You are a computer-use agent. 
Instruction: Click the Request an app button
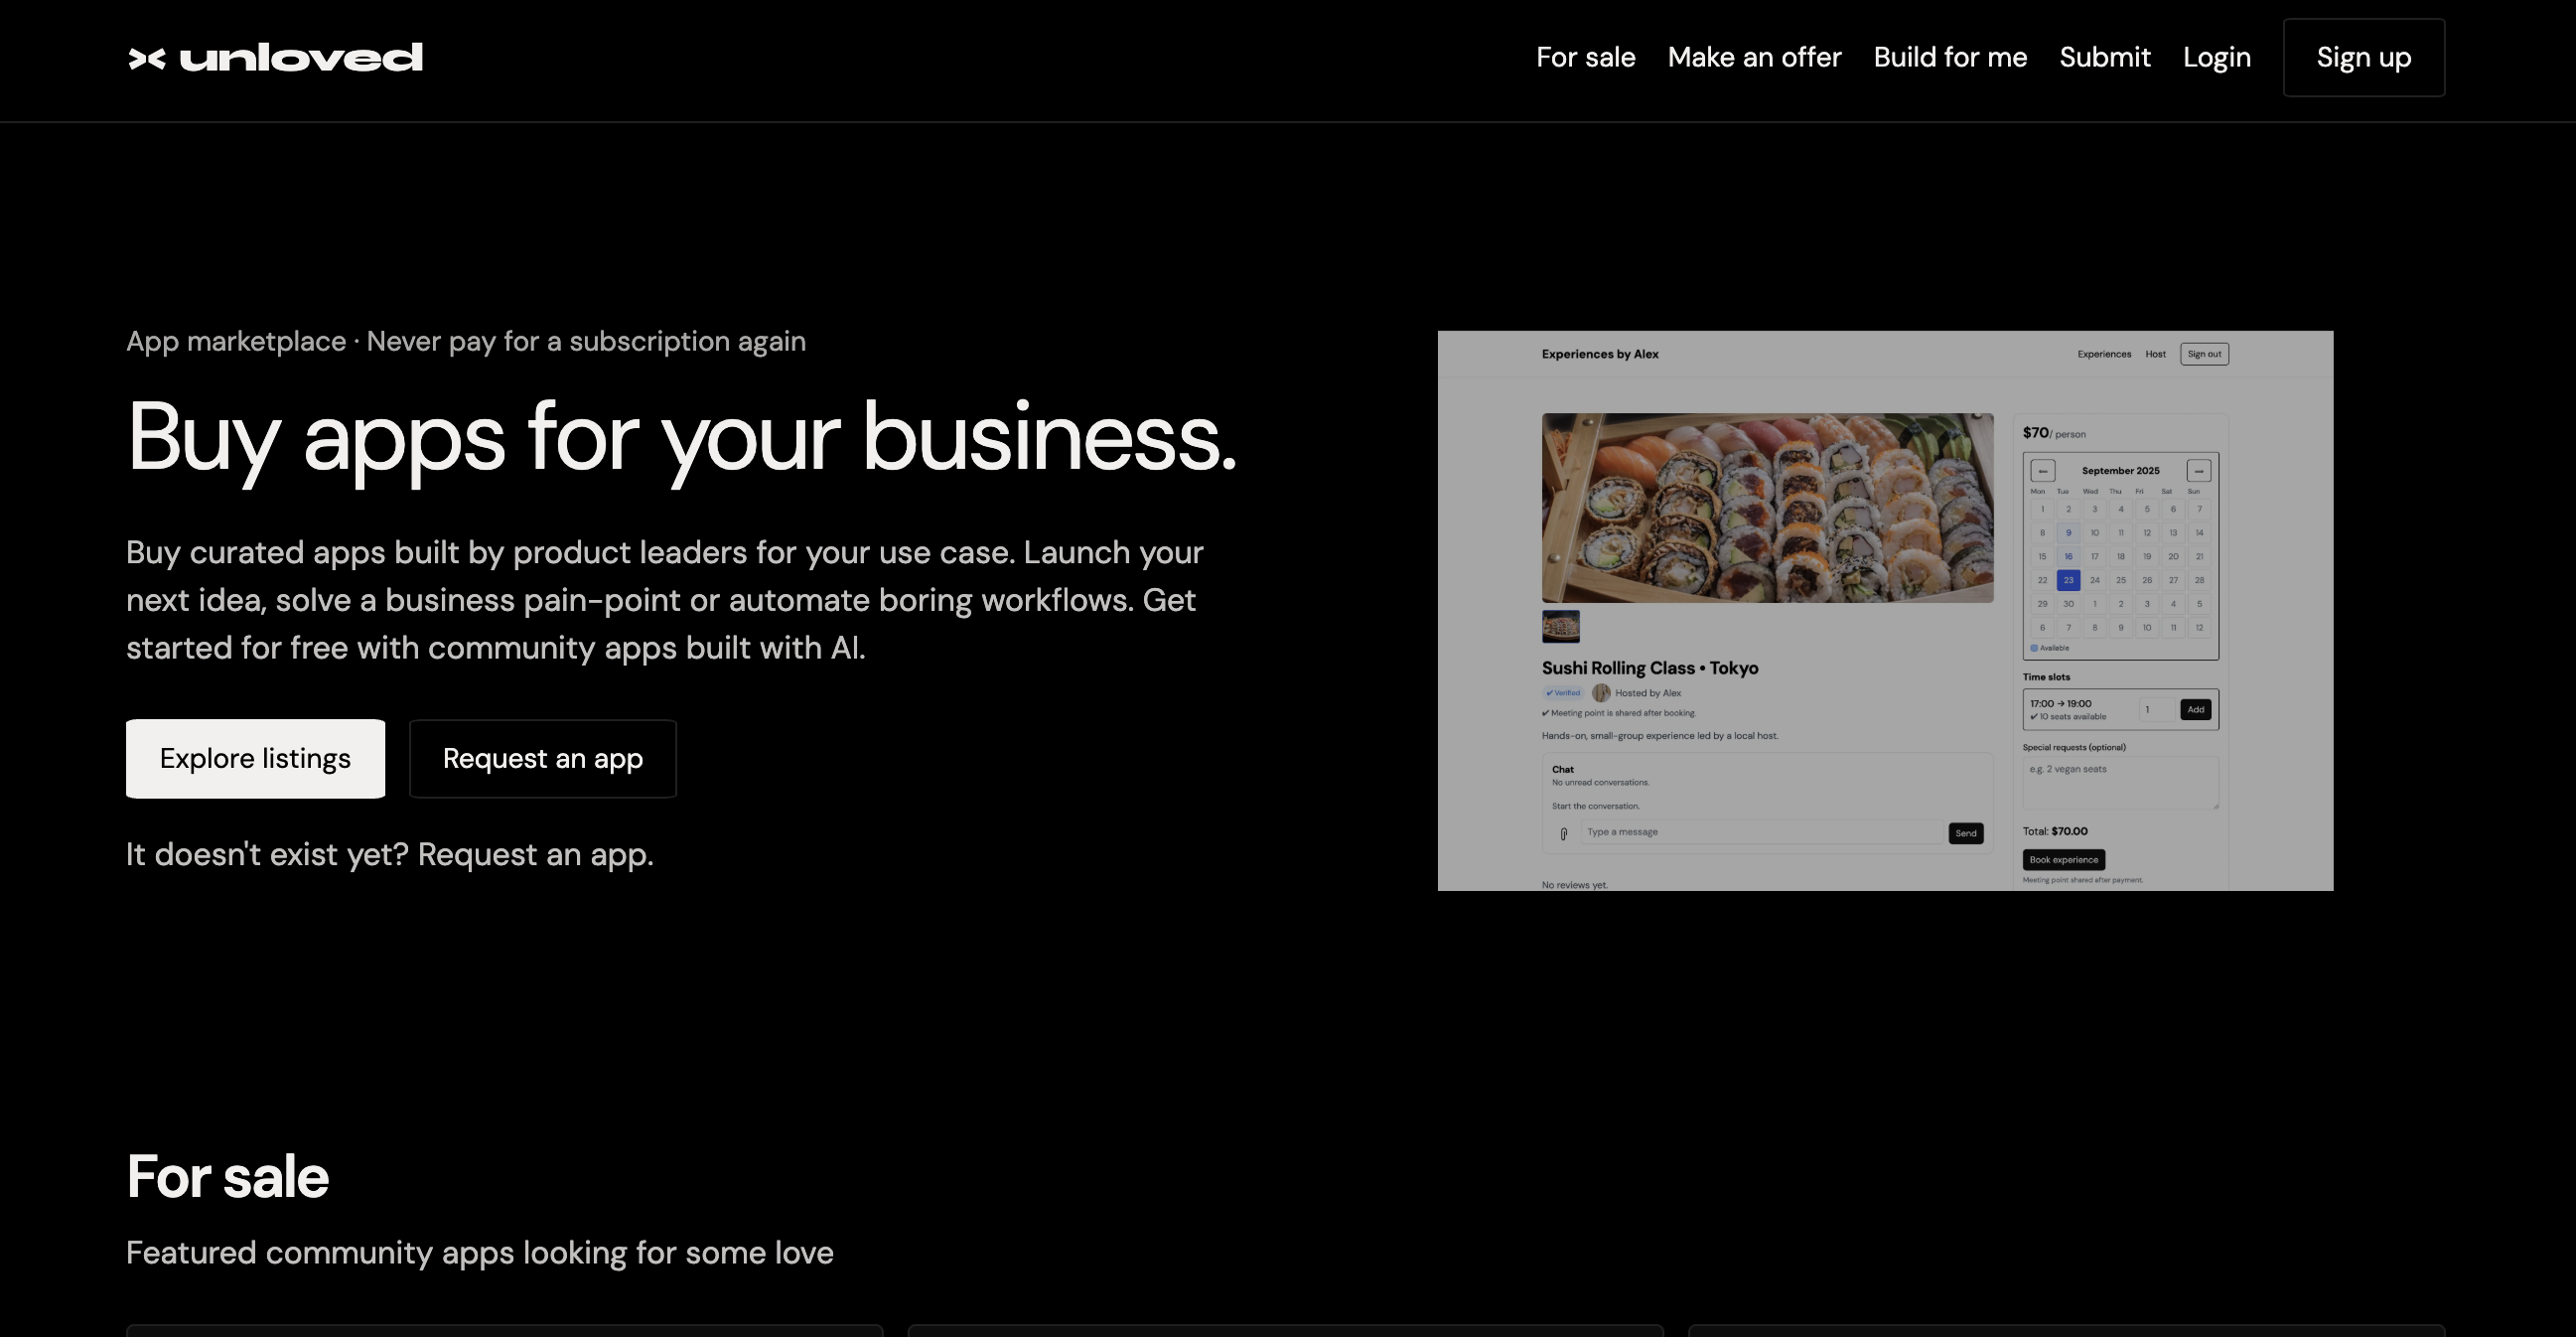click(x=542, y=759)
